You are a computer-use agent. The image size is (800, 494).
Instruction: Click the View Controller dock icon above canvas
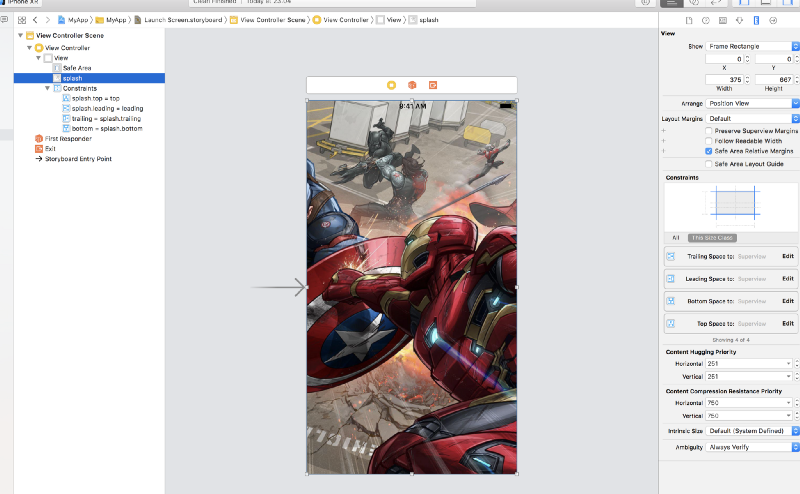coord(391,85)
